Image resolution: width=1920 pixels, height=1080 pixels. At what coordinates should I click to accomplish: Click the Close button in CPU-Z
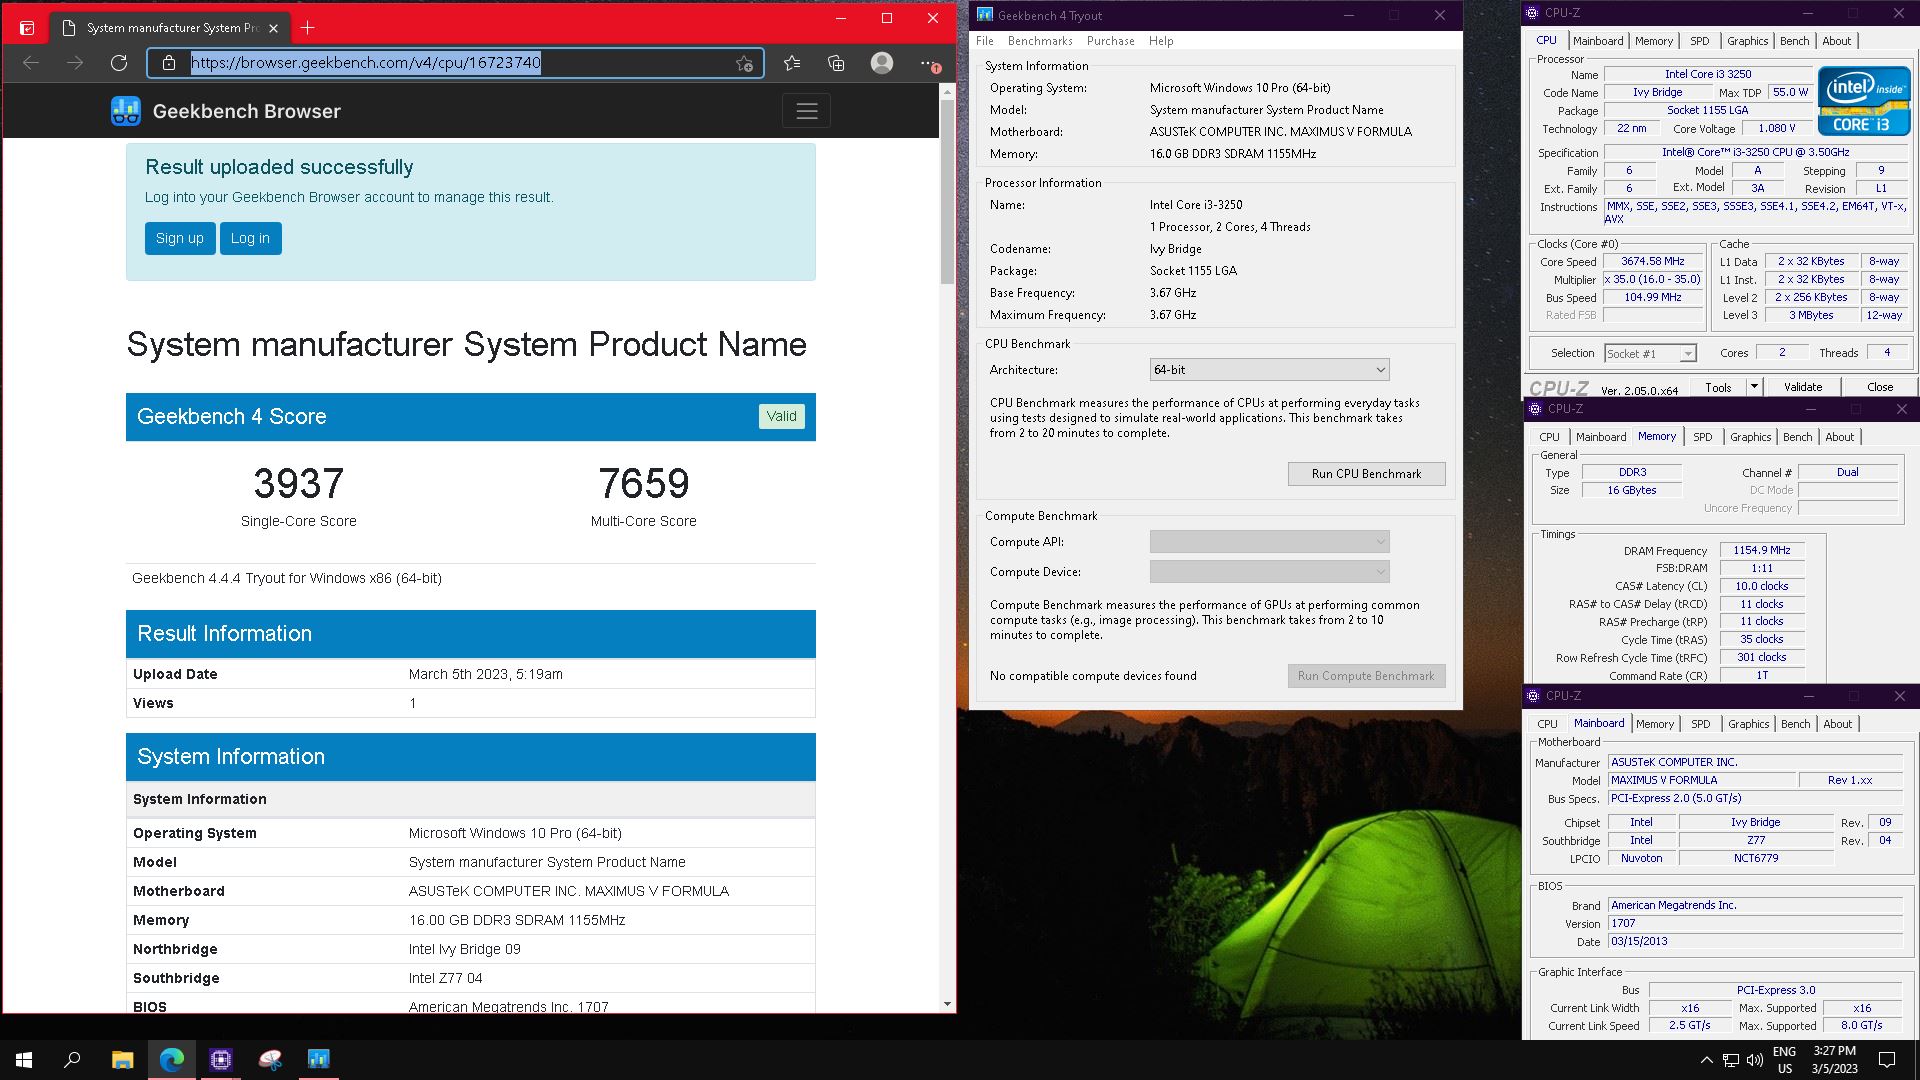pyautogui.click(x=1879, y=387)
